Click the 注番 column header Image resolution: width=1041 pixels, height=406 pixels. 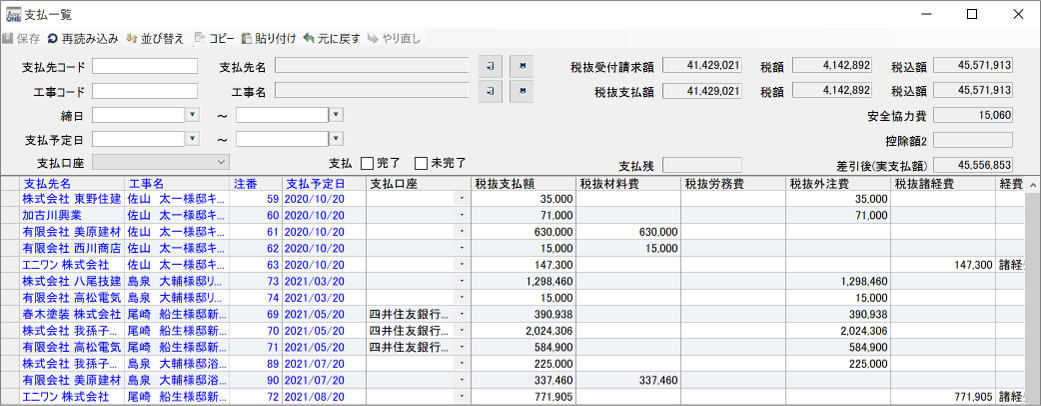[x=245, y=184]
